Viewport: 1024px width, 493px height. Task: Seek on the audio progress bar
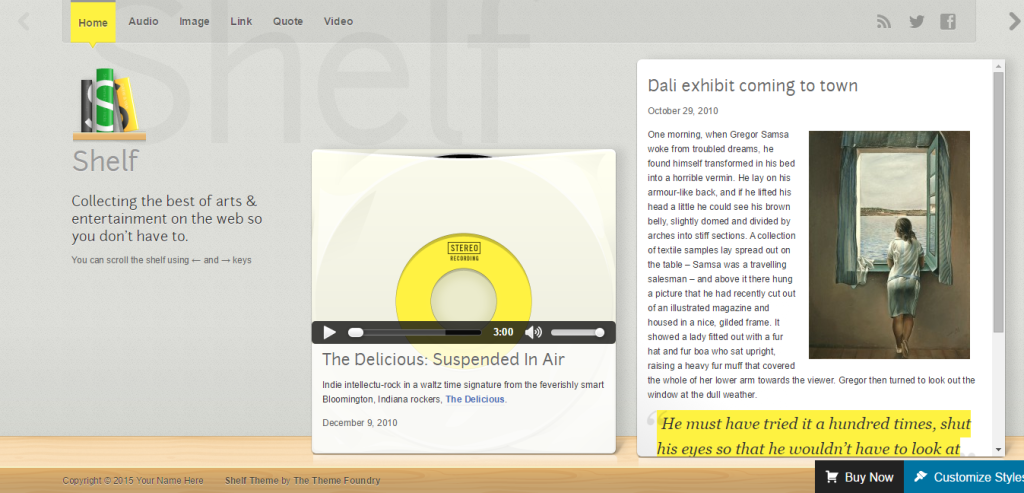pos(416,332)
